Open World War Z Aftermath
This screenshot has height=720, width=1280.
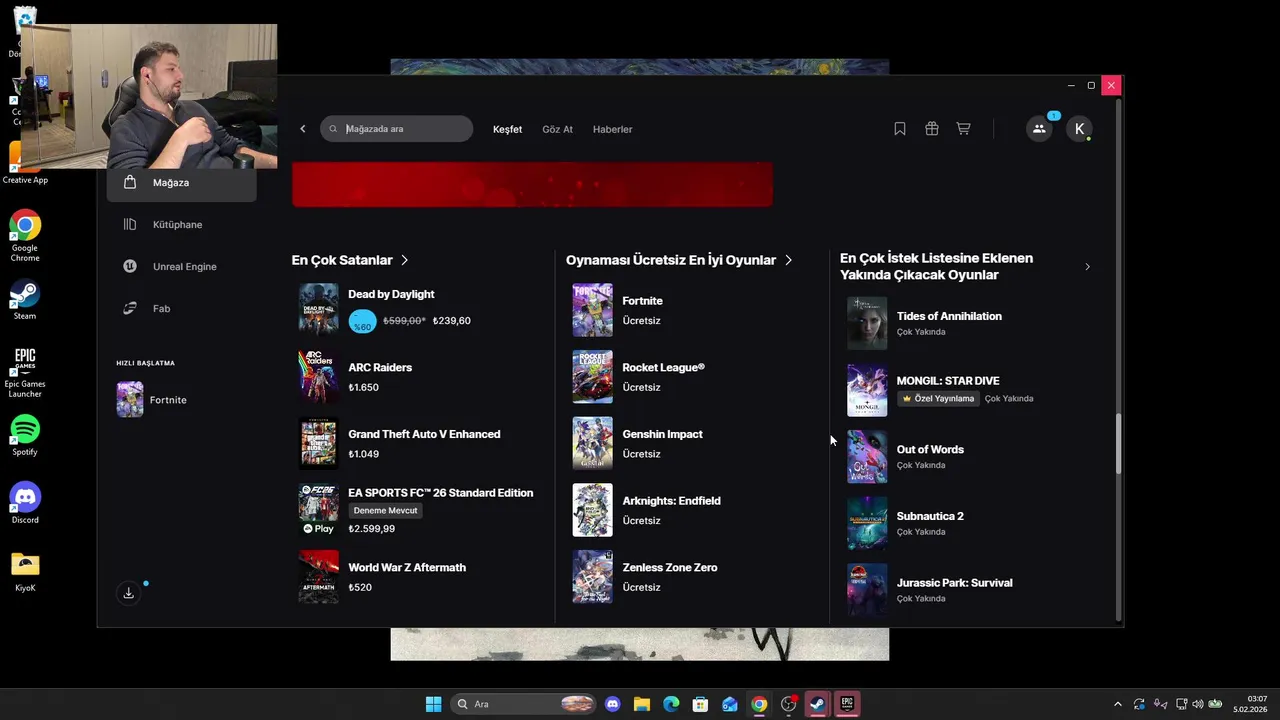click(x=418, y=577)
